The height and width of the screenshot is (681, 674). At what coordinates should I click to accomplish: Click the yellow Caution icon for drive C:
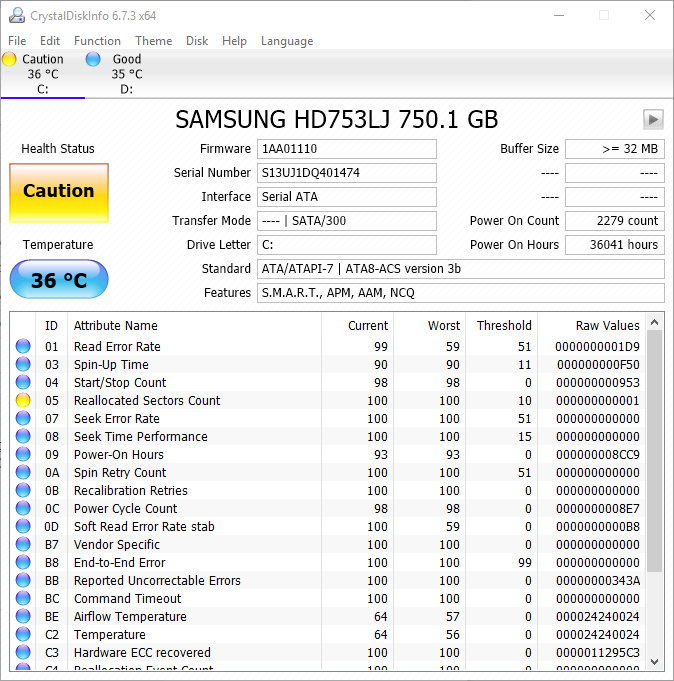click(9, 60)
